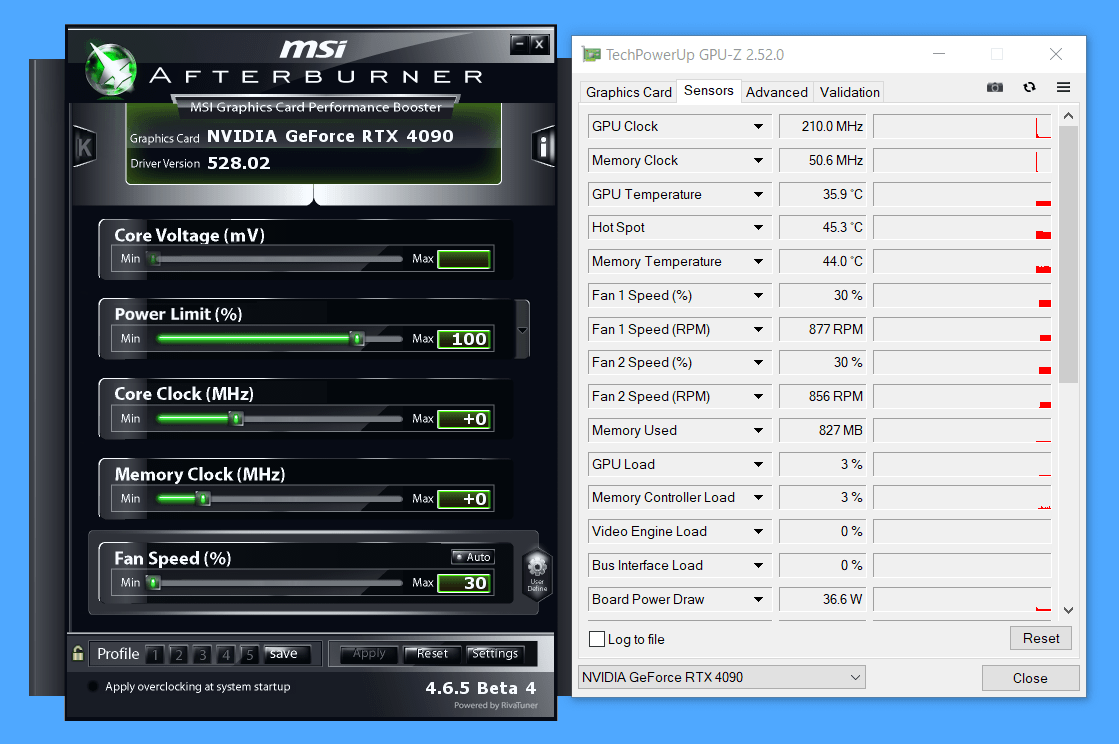The image size is (1119, 744).
Task: Open the GPU Temperature sensor dropdown
Action: click(758, 194)
